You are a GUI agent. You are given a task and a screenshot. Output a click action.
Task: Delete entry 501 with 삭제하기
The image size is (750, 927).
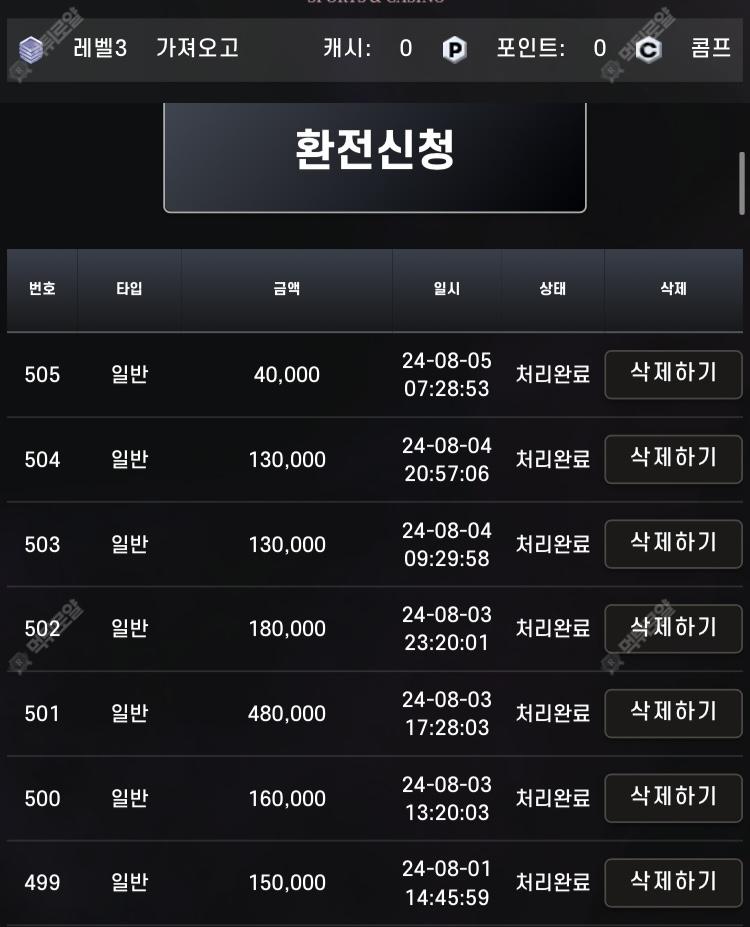(673, 713)
